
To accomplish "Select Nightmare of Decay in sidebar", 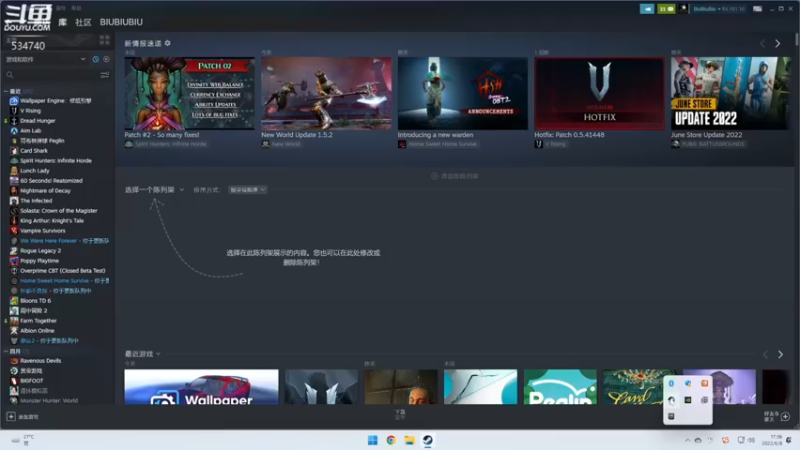I will [45, 191].
